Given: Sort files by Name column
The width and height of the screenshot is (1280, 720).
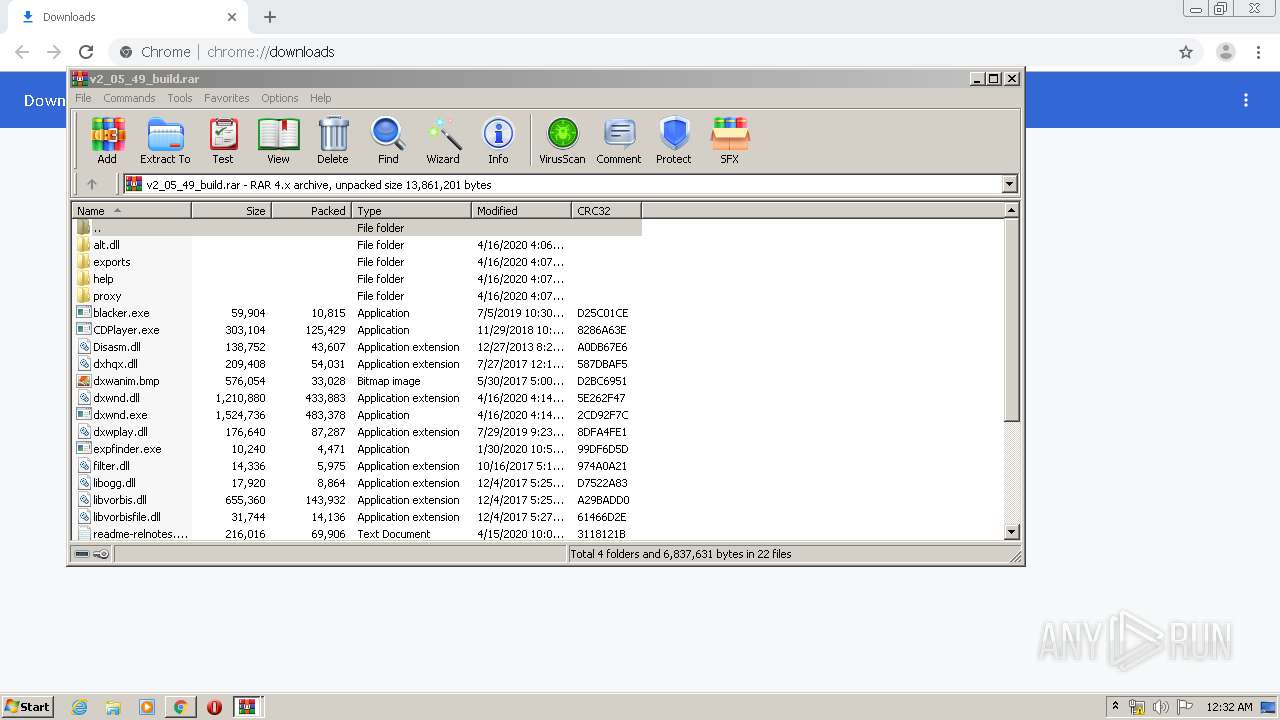Looking at the screenshot, I should (x=132, y=210).
